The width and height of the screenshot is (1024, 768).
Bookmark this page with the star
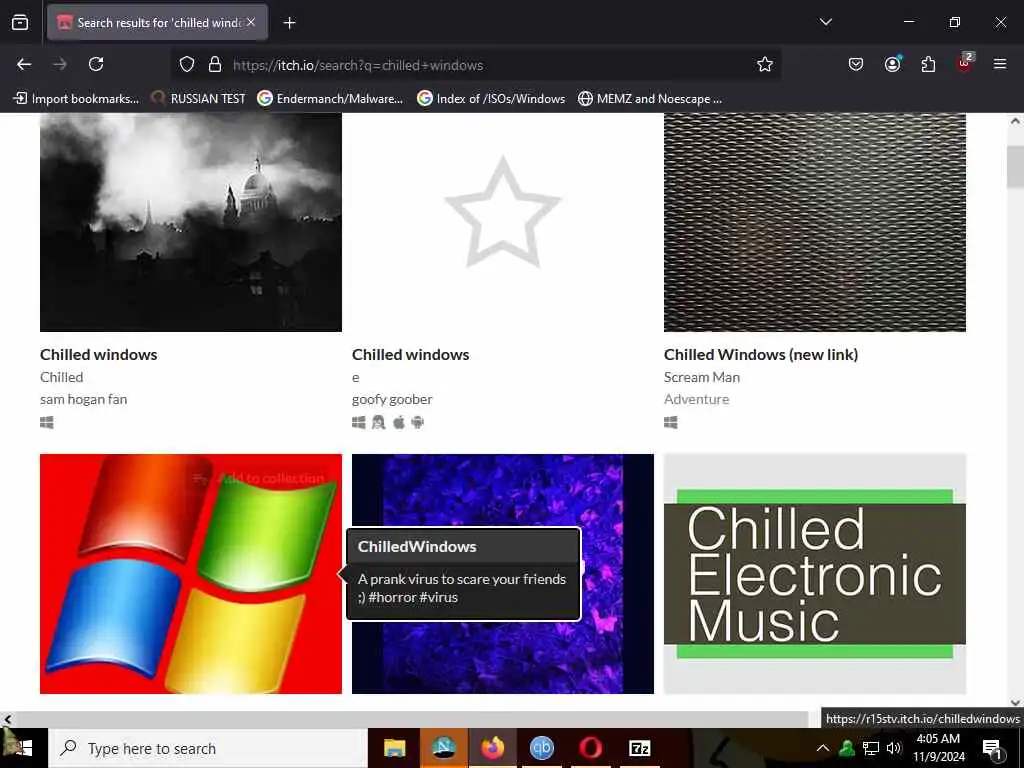point(765,64)
